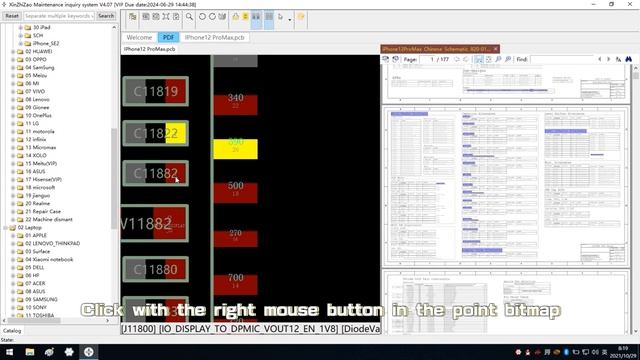Click the PDF zoom-in magnifier icon
The image size is (640, 360).
(508, 59)
